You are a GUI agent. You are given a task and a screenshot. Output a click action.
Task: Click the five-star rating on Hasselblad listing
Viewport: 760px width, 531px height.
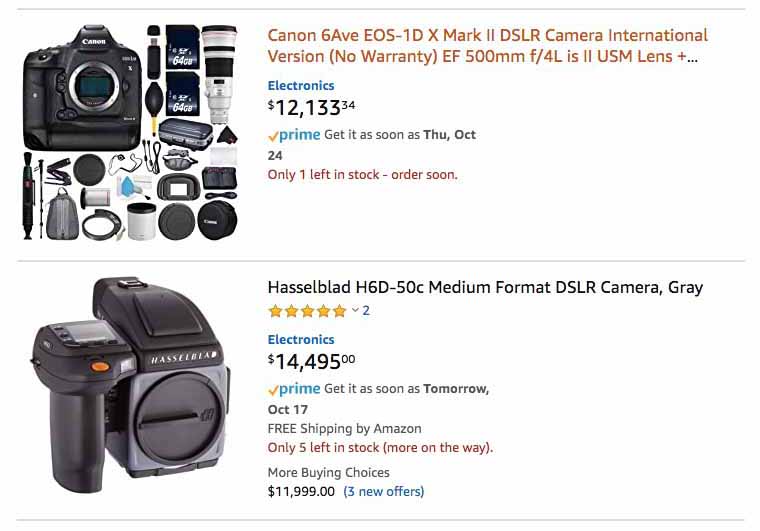coord(307,311)
